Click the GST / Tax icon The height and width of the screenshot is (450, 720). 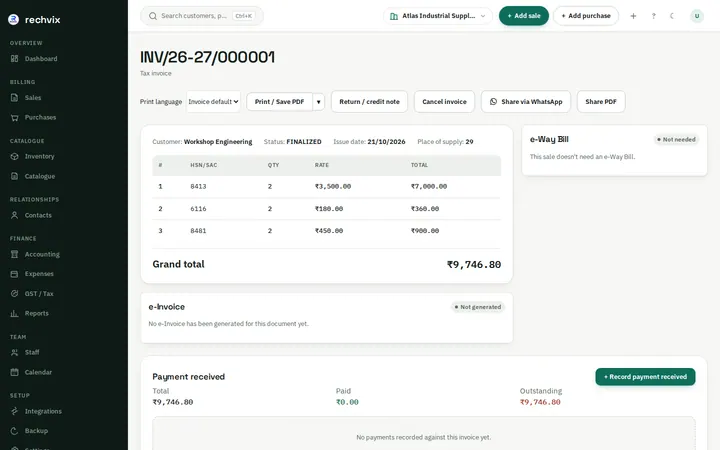point(15,294)
